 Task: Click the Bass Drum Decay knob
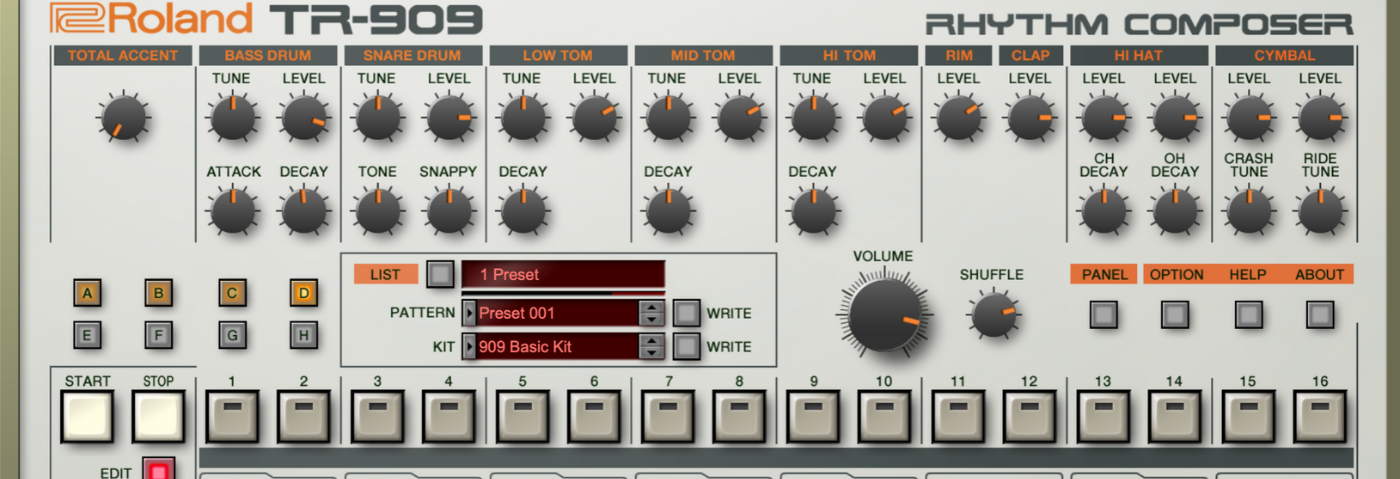click(304, 211)
